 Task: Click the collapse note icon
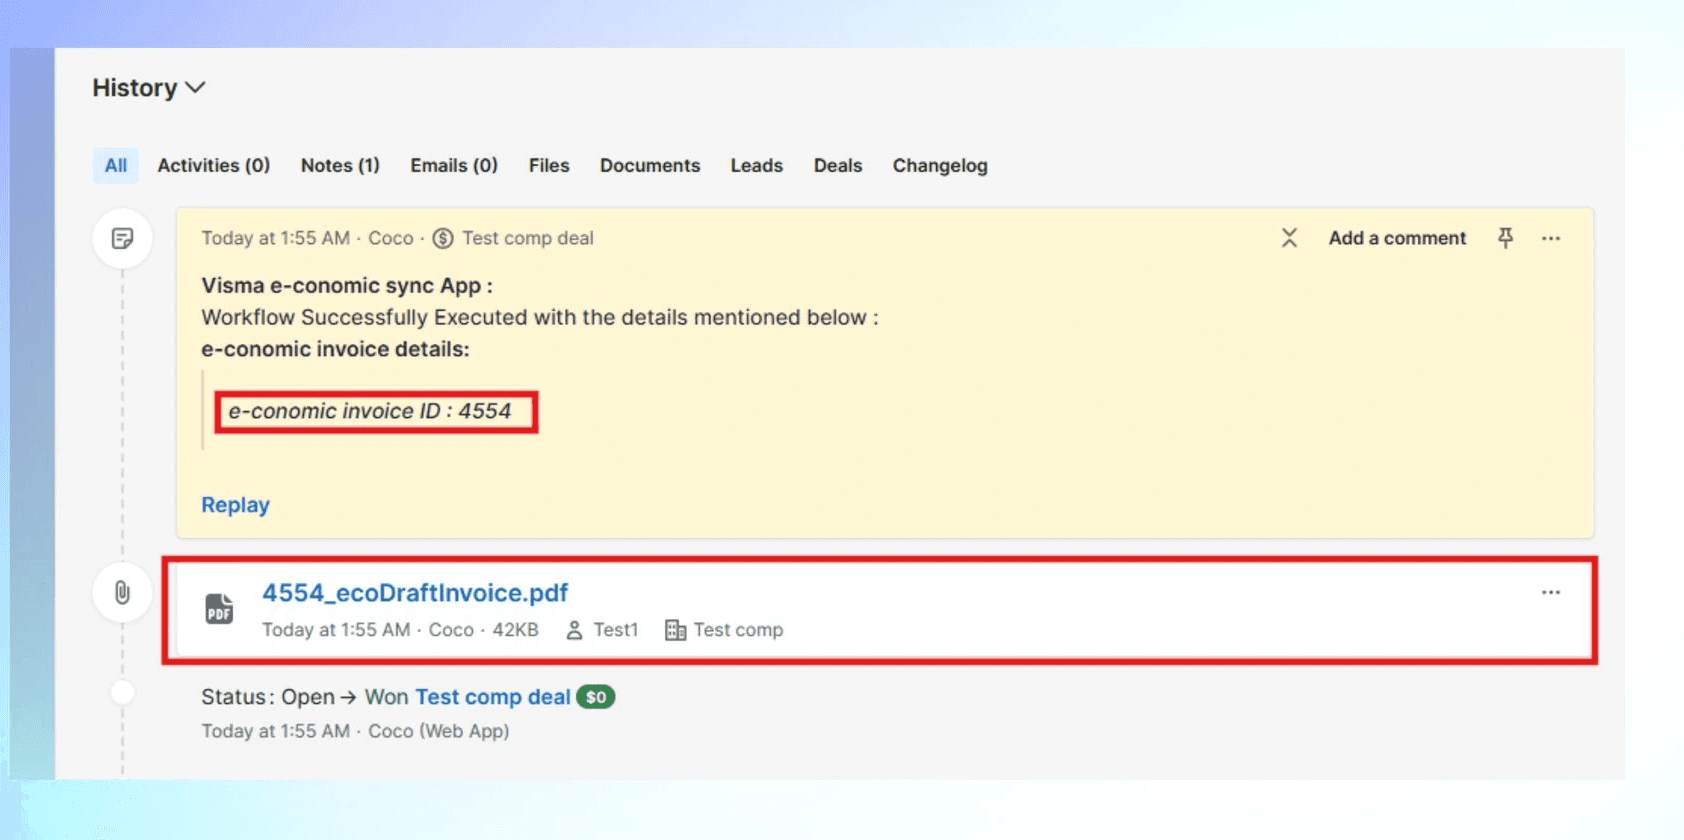1289,238
